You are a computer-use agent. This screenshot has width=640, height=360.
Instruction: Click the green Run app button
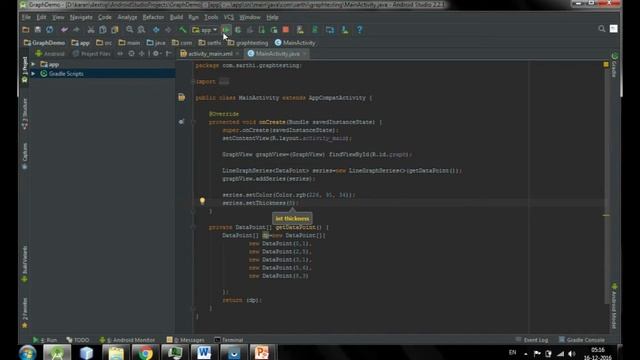[226, 30]
